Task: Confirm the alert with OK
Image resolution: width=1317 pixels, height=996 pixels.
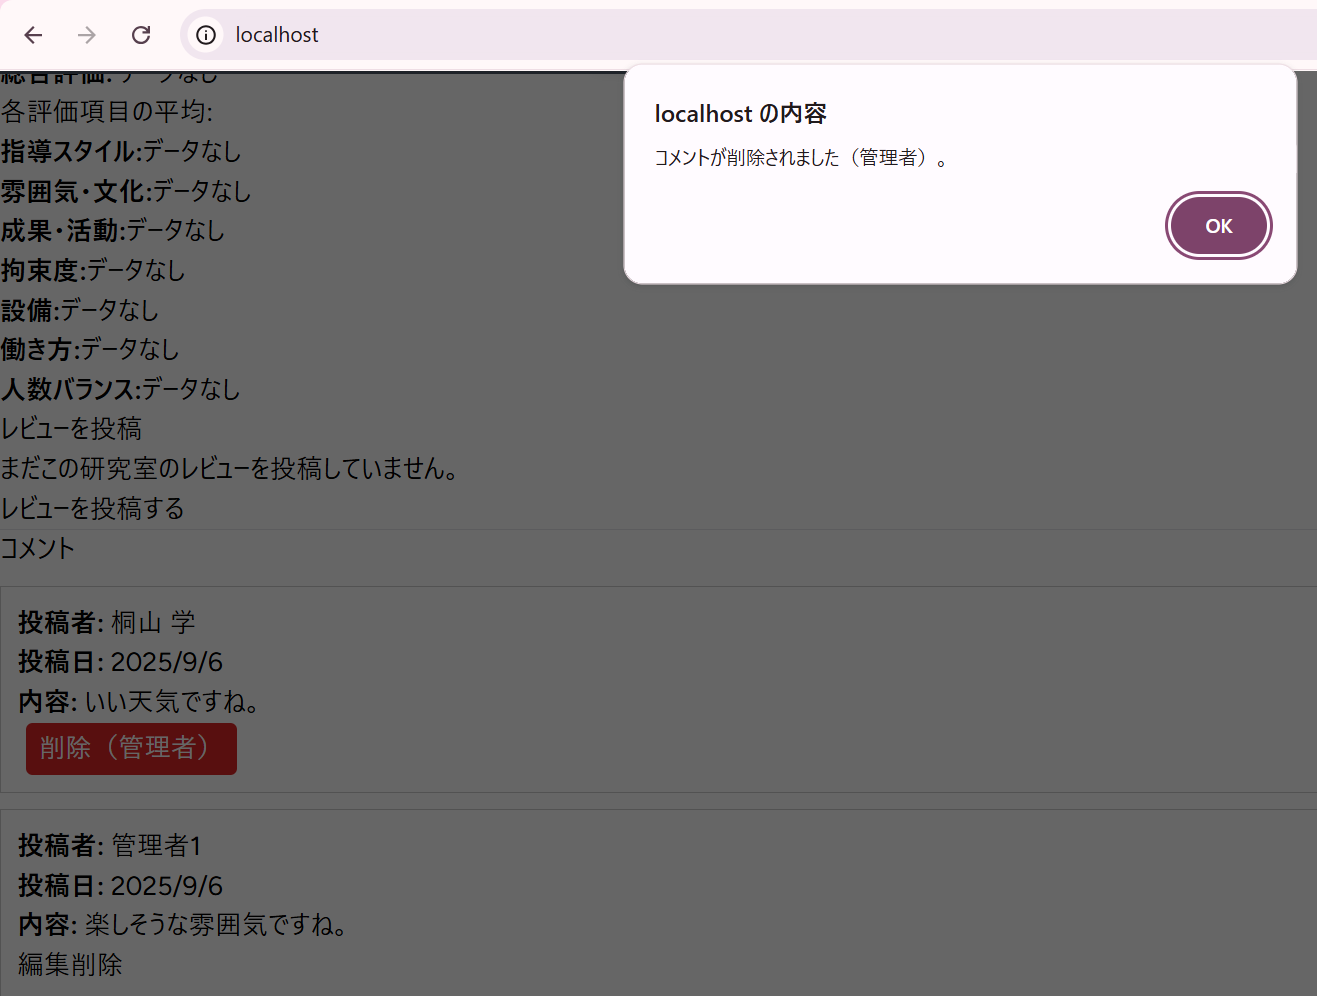Action: [1218, 226]
